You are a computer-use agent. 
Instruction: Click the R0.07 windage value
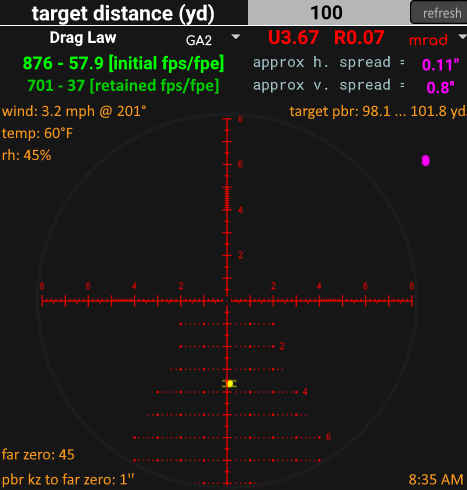tap(359, 37)
